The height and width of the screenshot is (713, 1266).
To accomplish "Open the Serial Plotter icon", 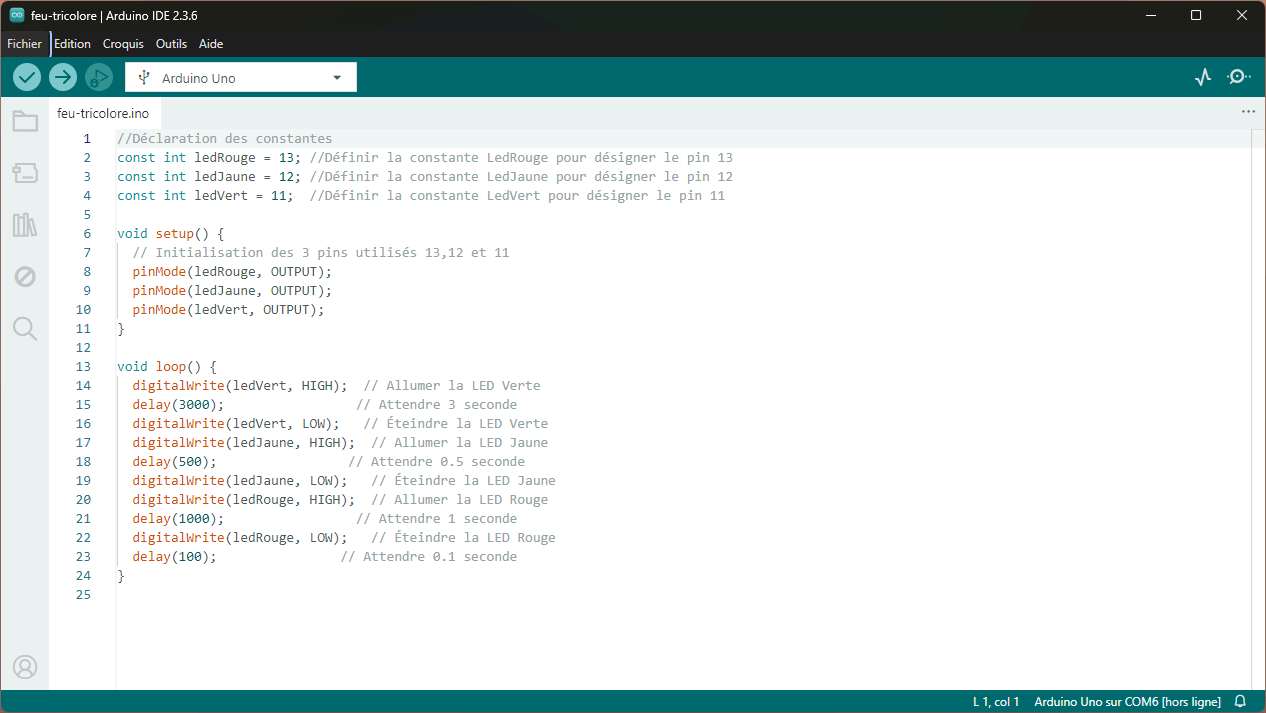I will point(1203,77).
